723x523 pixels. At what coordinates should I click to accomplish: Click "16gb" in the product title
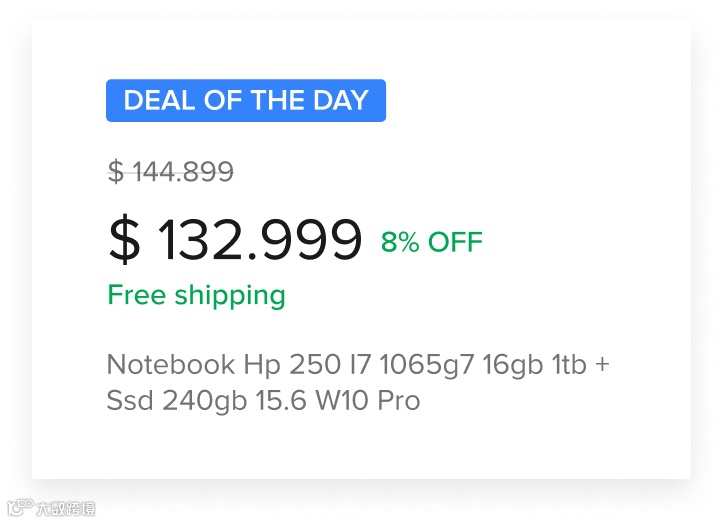[x=513, y=364]
